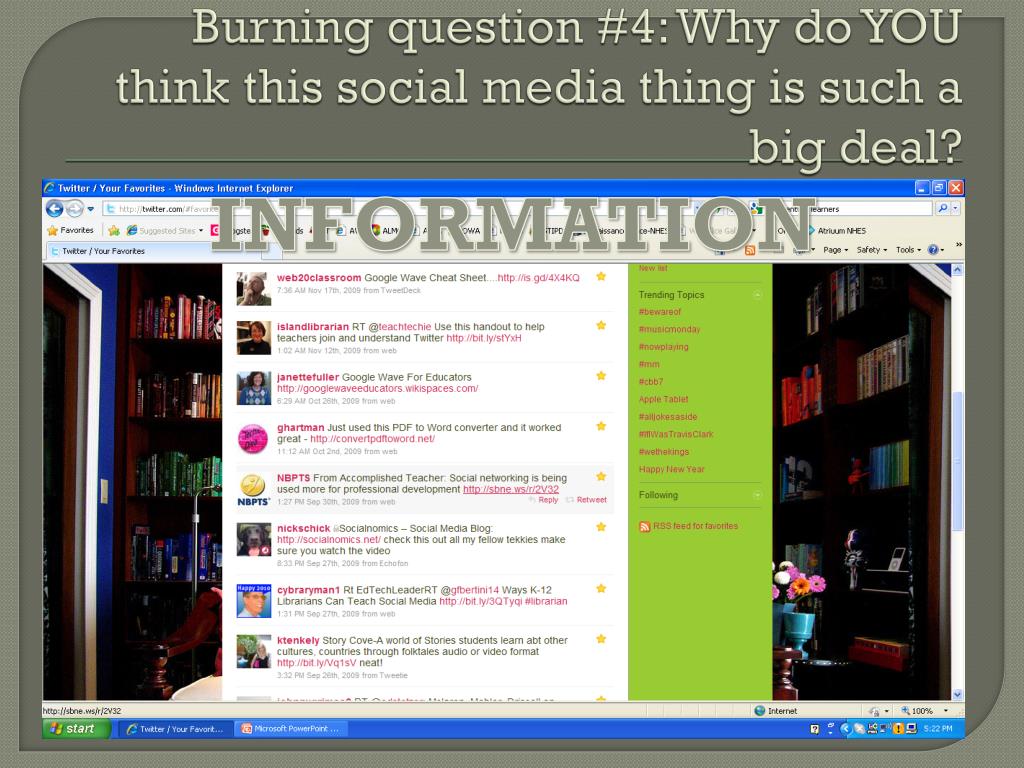Click the nickschick dog avatar
Image resolution: width=1024 pixels, height=768 pixels.
point(253,539)
